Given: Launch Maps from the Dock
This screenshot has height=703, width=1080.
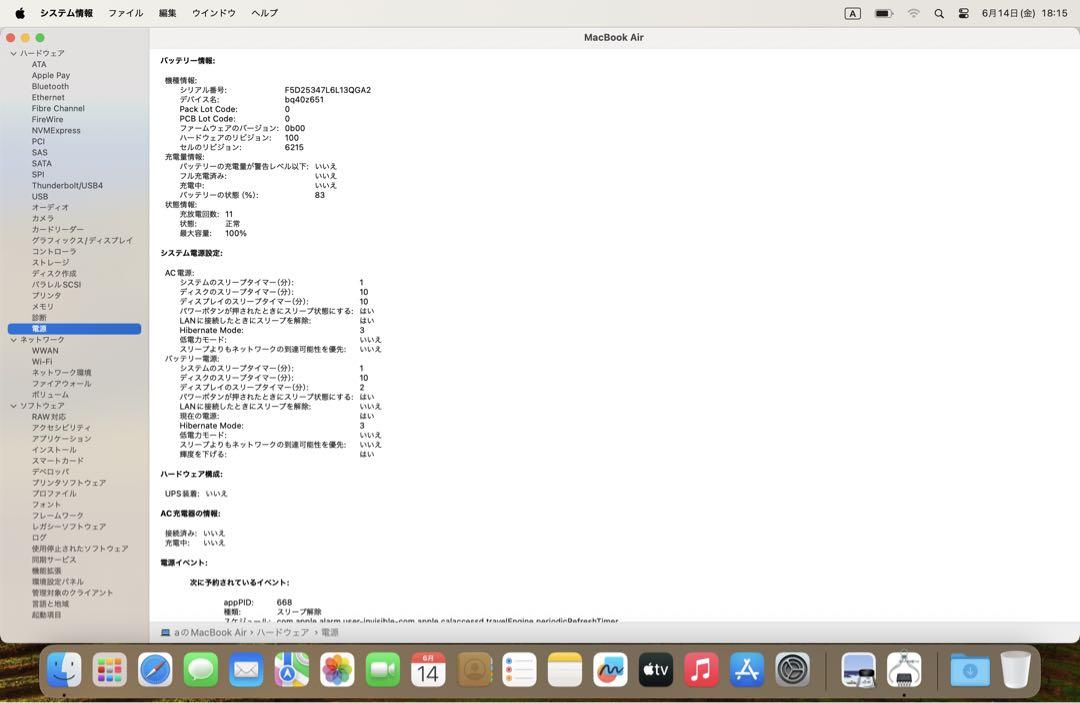Looking at the screenshot, I should [x=291, y=669].
